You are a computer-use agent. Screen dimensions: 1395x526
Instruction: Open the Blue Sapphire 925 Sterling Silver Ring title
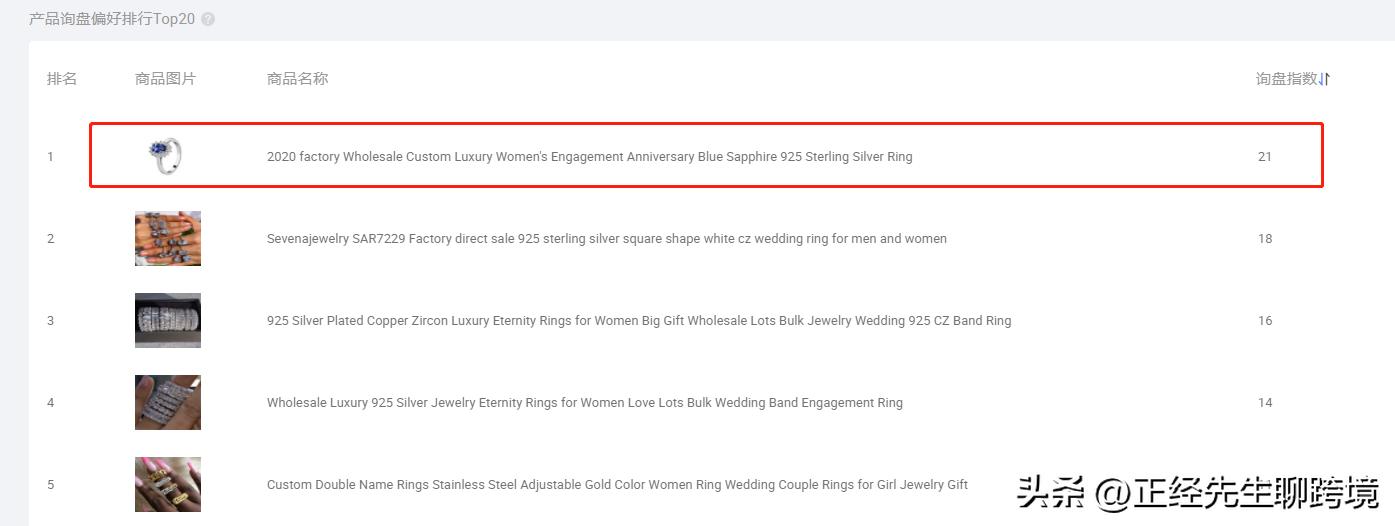[589, 156]
